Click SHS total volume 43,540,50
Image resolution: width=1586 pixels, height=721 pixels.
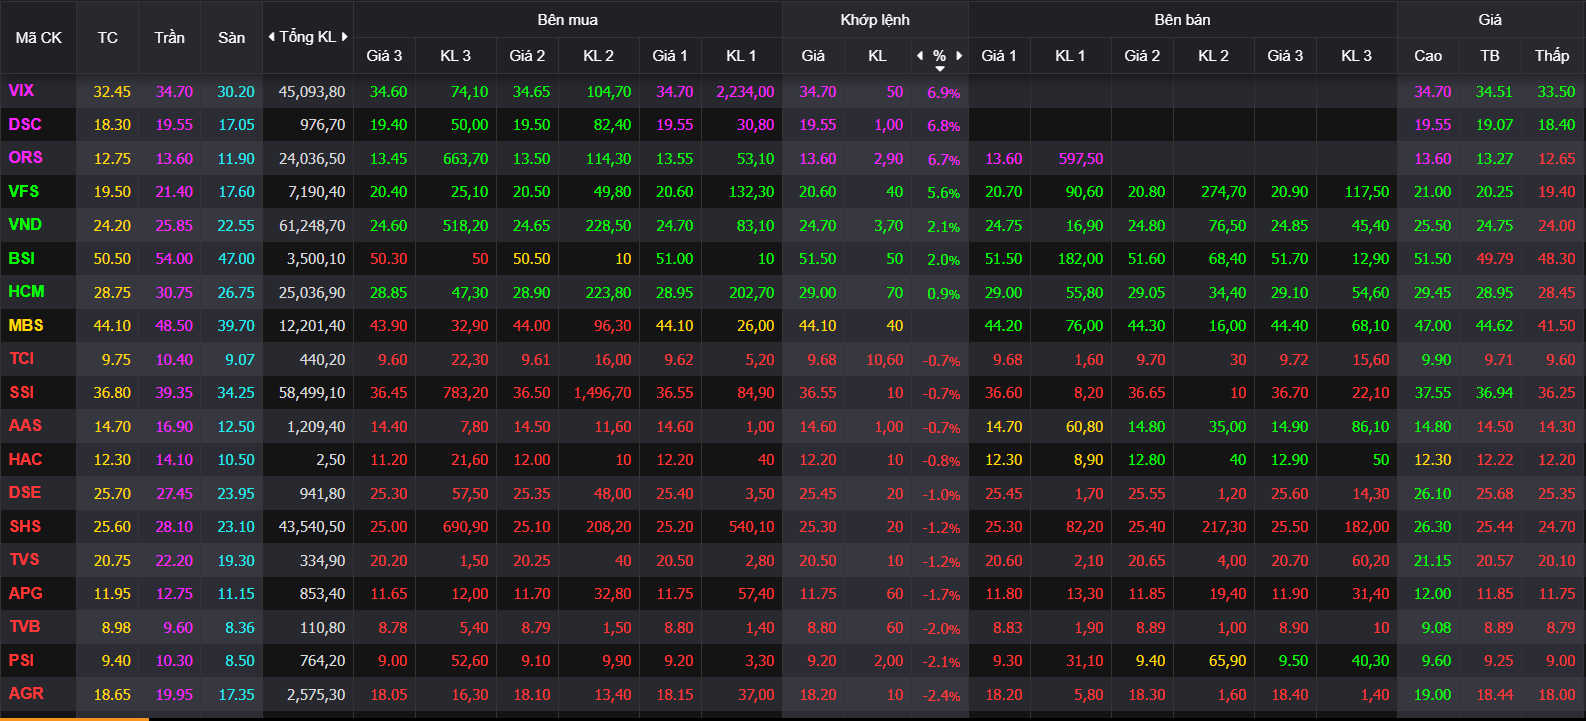(x=312, y=527)
